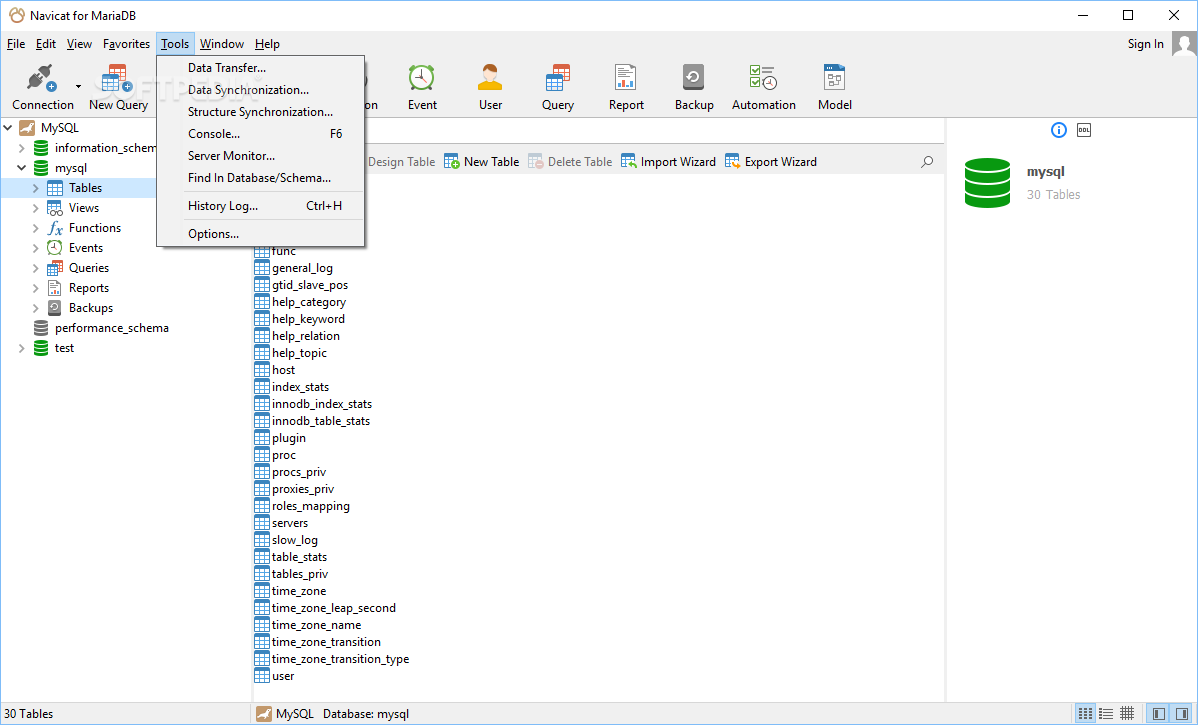Expand the test database node
The width and height of the screenshot is (1198, 725).
pyautogui.click(x=21, y=348)
